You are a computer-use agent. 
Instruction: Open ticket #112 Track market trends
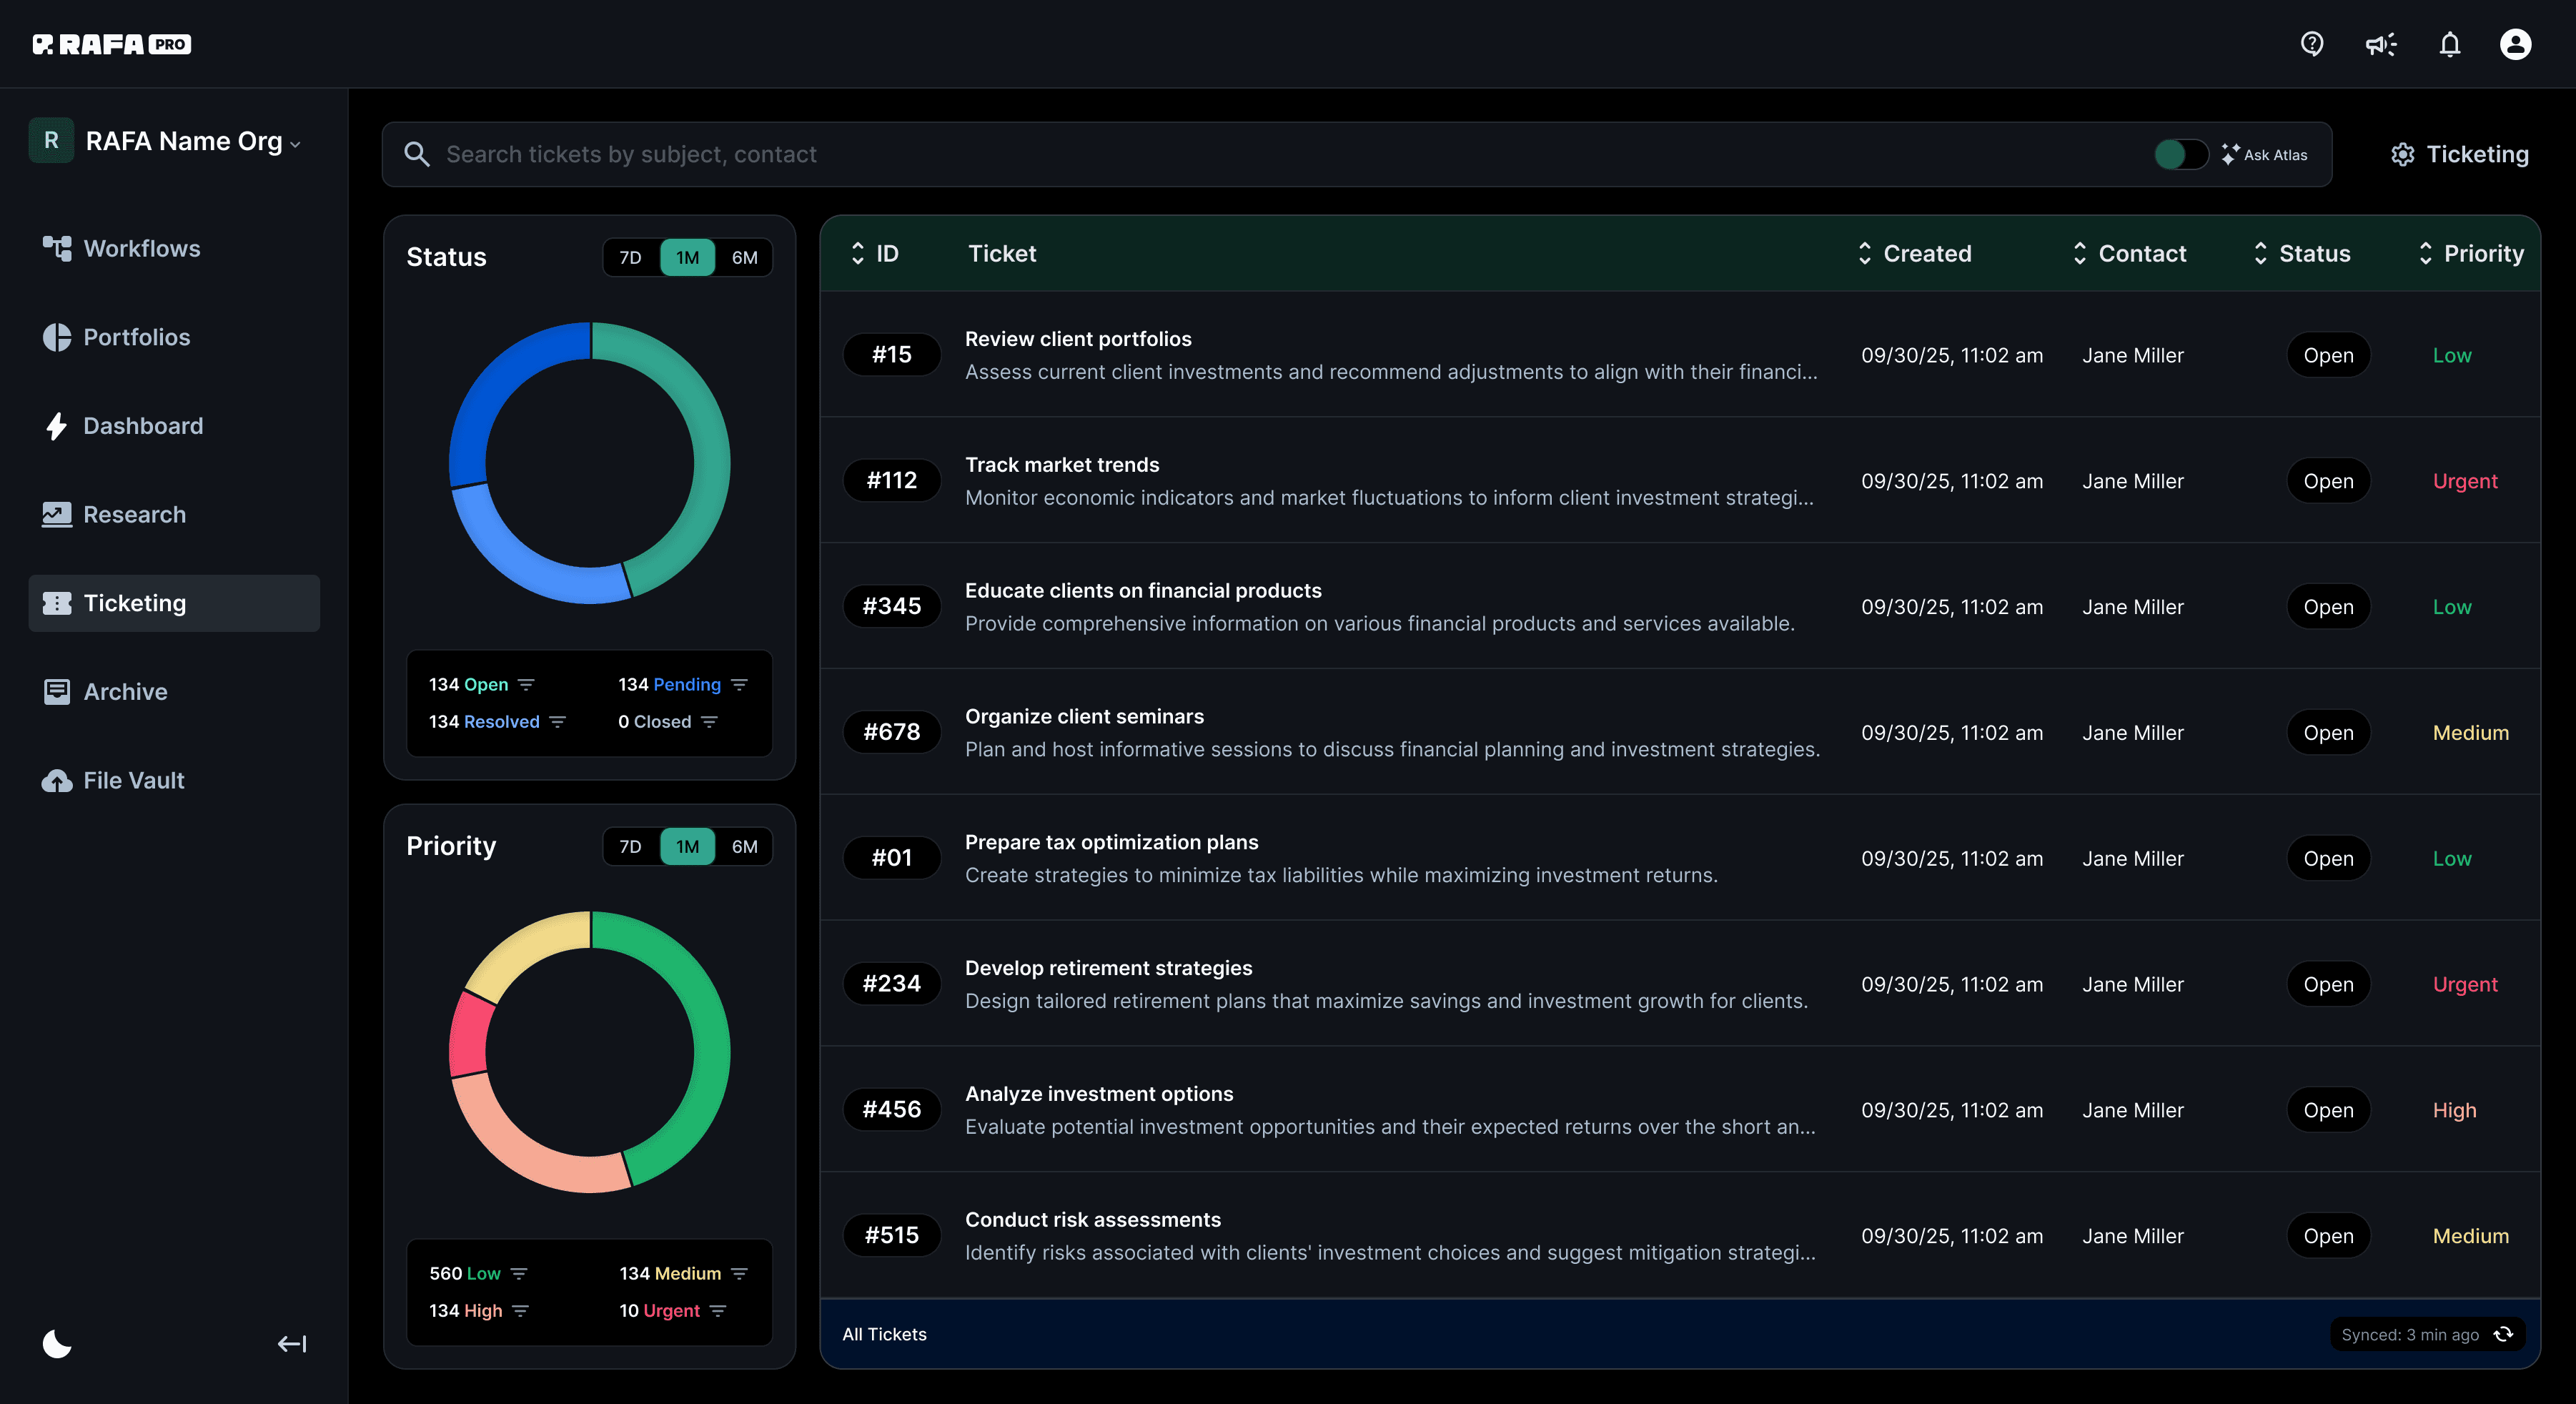click(x=1062, y=465)
